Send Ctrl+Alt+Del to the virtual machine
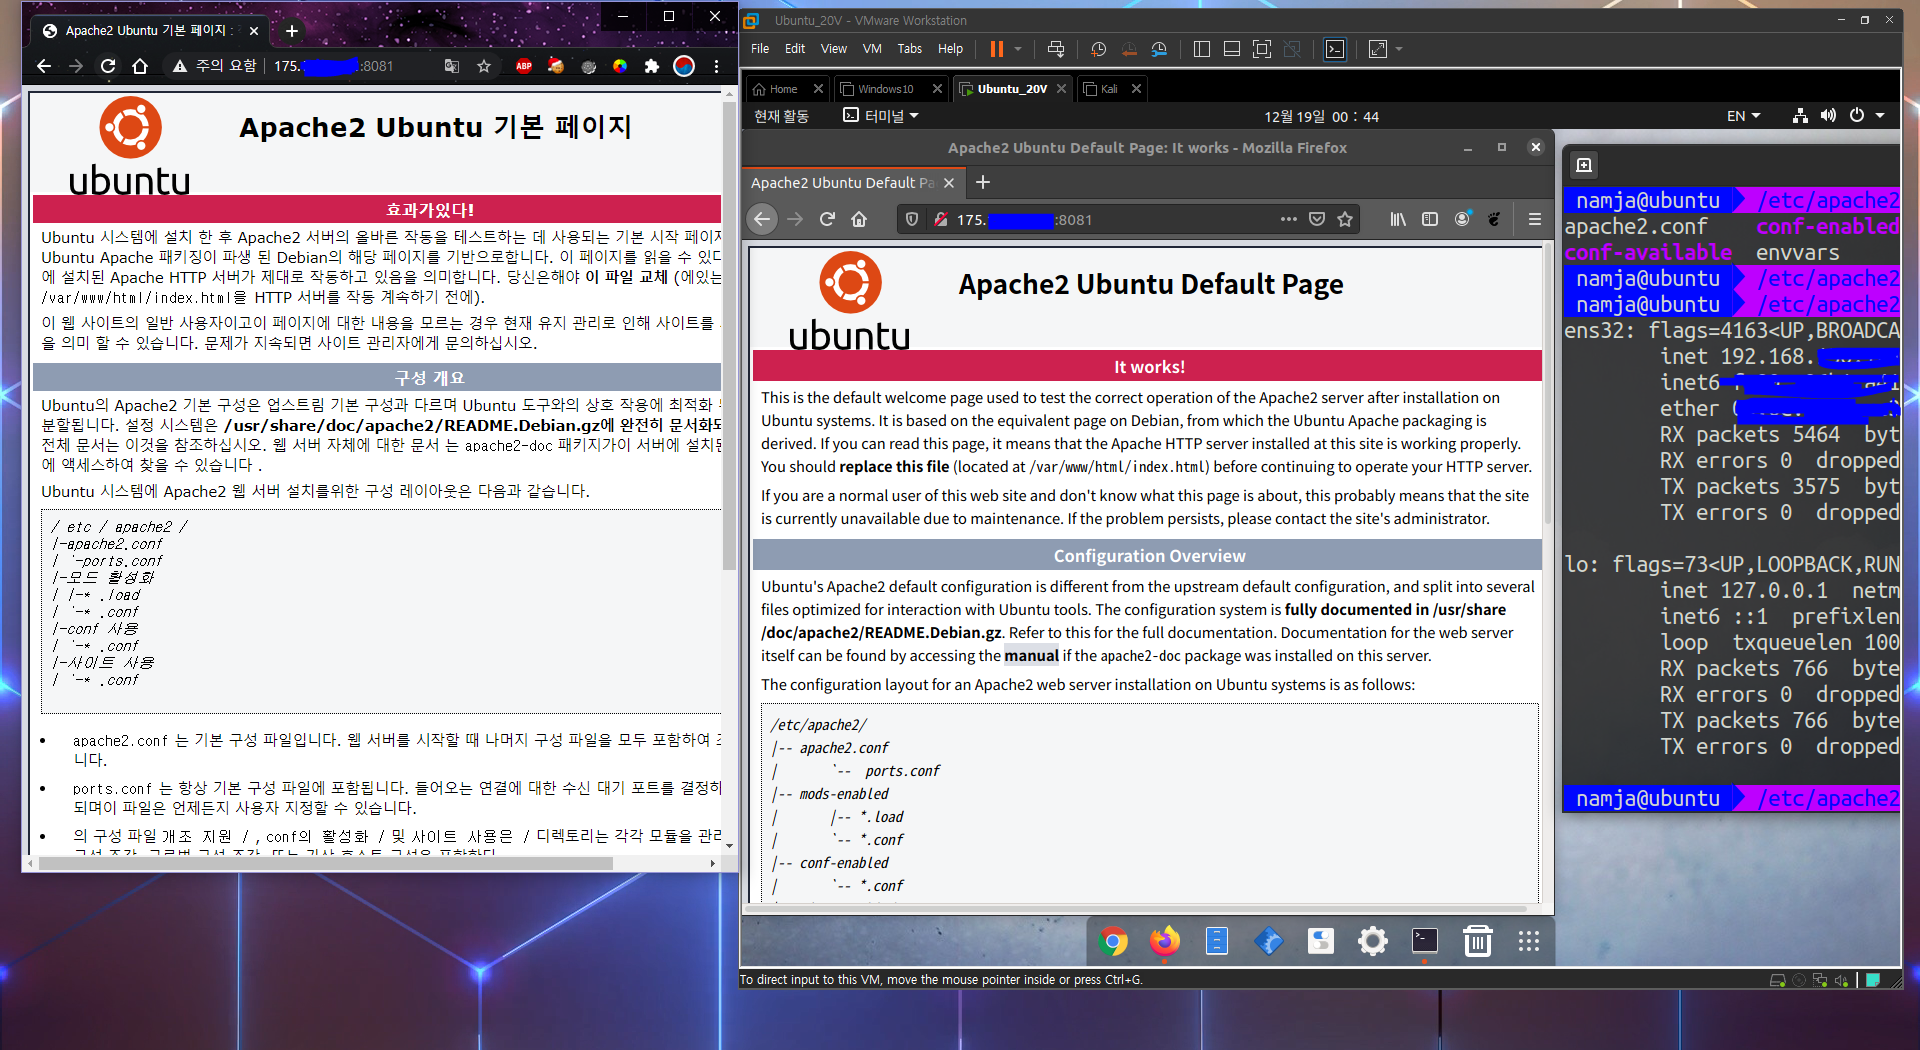The image size is (1920, 1050). coord(1056,49)
